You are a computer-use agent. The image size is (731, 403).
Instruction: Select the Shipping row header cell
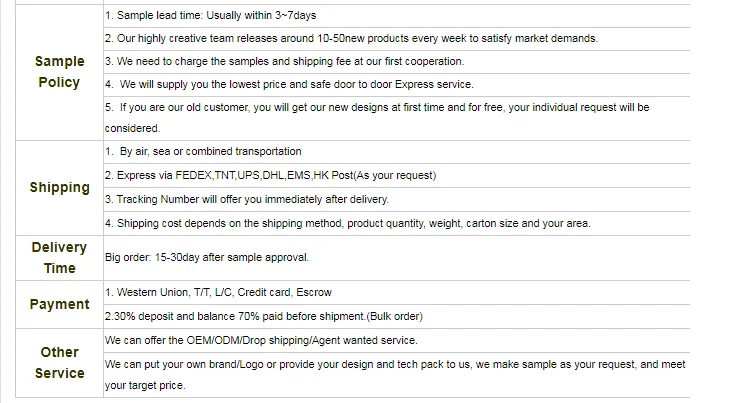point(59,188)
